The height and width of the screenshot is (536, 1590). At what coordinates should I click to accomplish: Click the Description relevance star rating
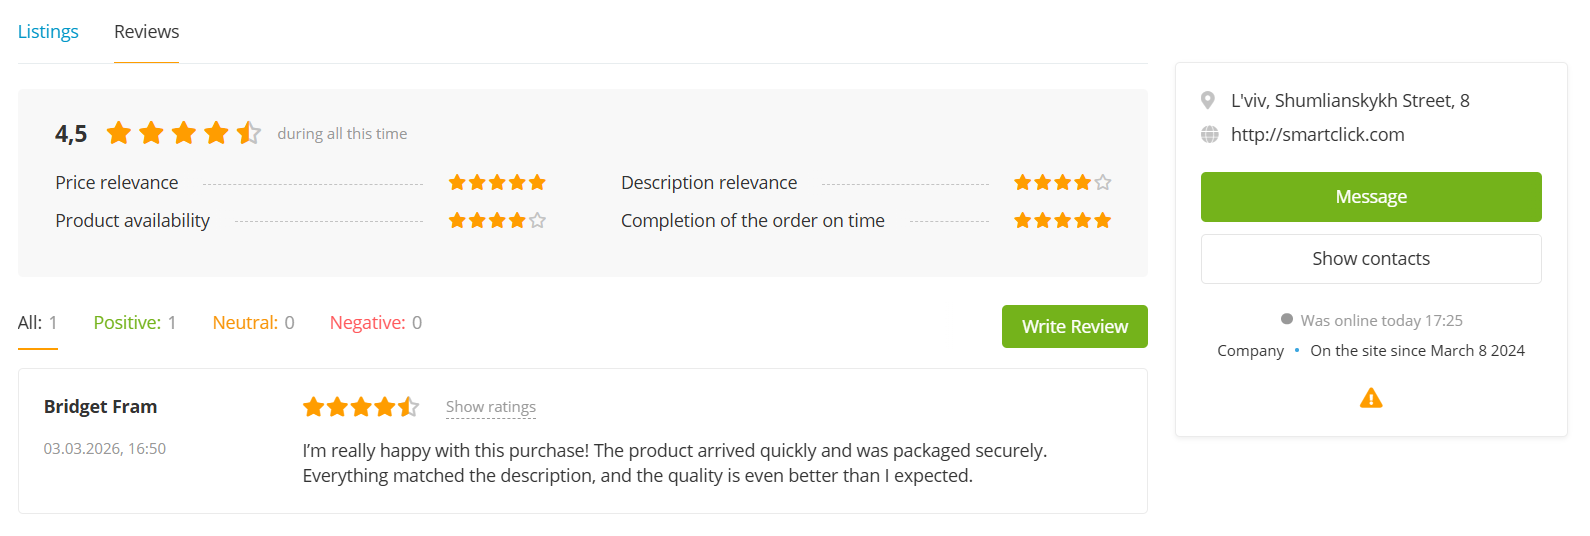1062,182
